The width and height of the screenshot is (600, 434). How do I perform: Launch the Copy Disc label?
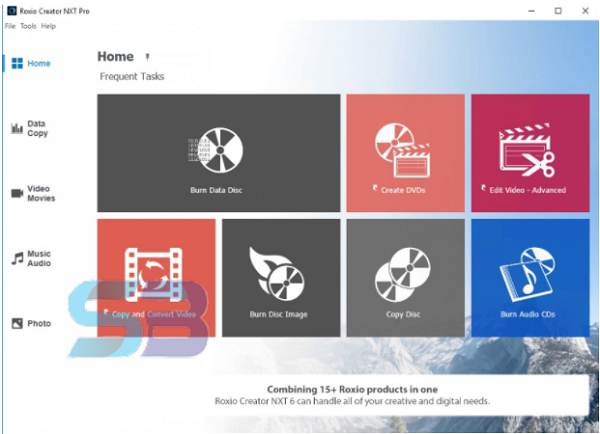403,315
